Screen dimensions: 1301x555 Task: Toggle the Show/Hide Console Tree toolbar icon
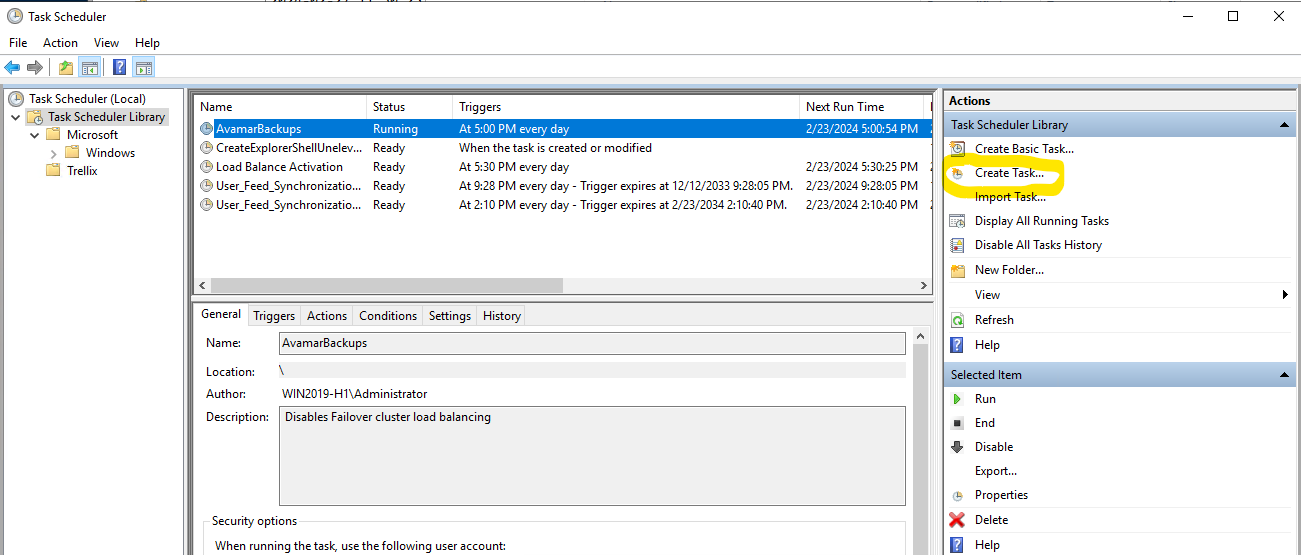click(89, 68)
